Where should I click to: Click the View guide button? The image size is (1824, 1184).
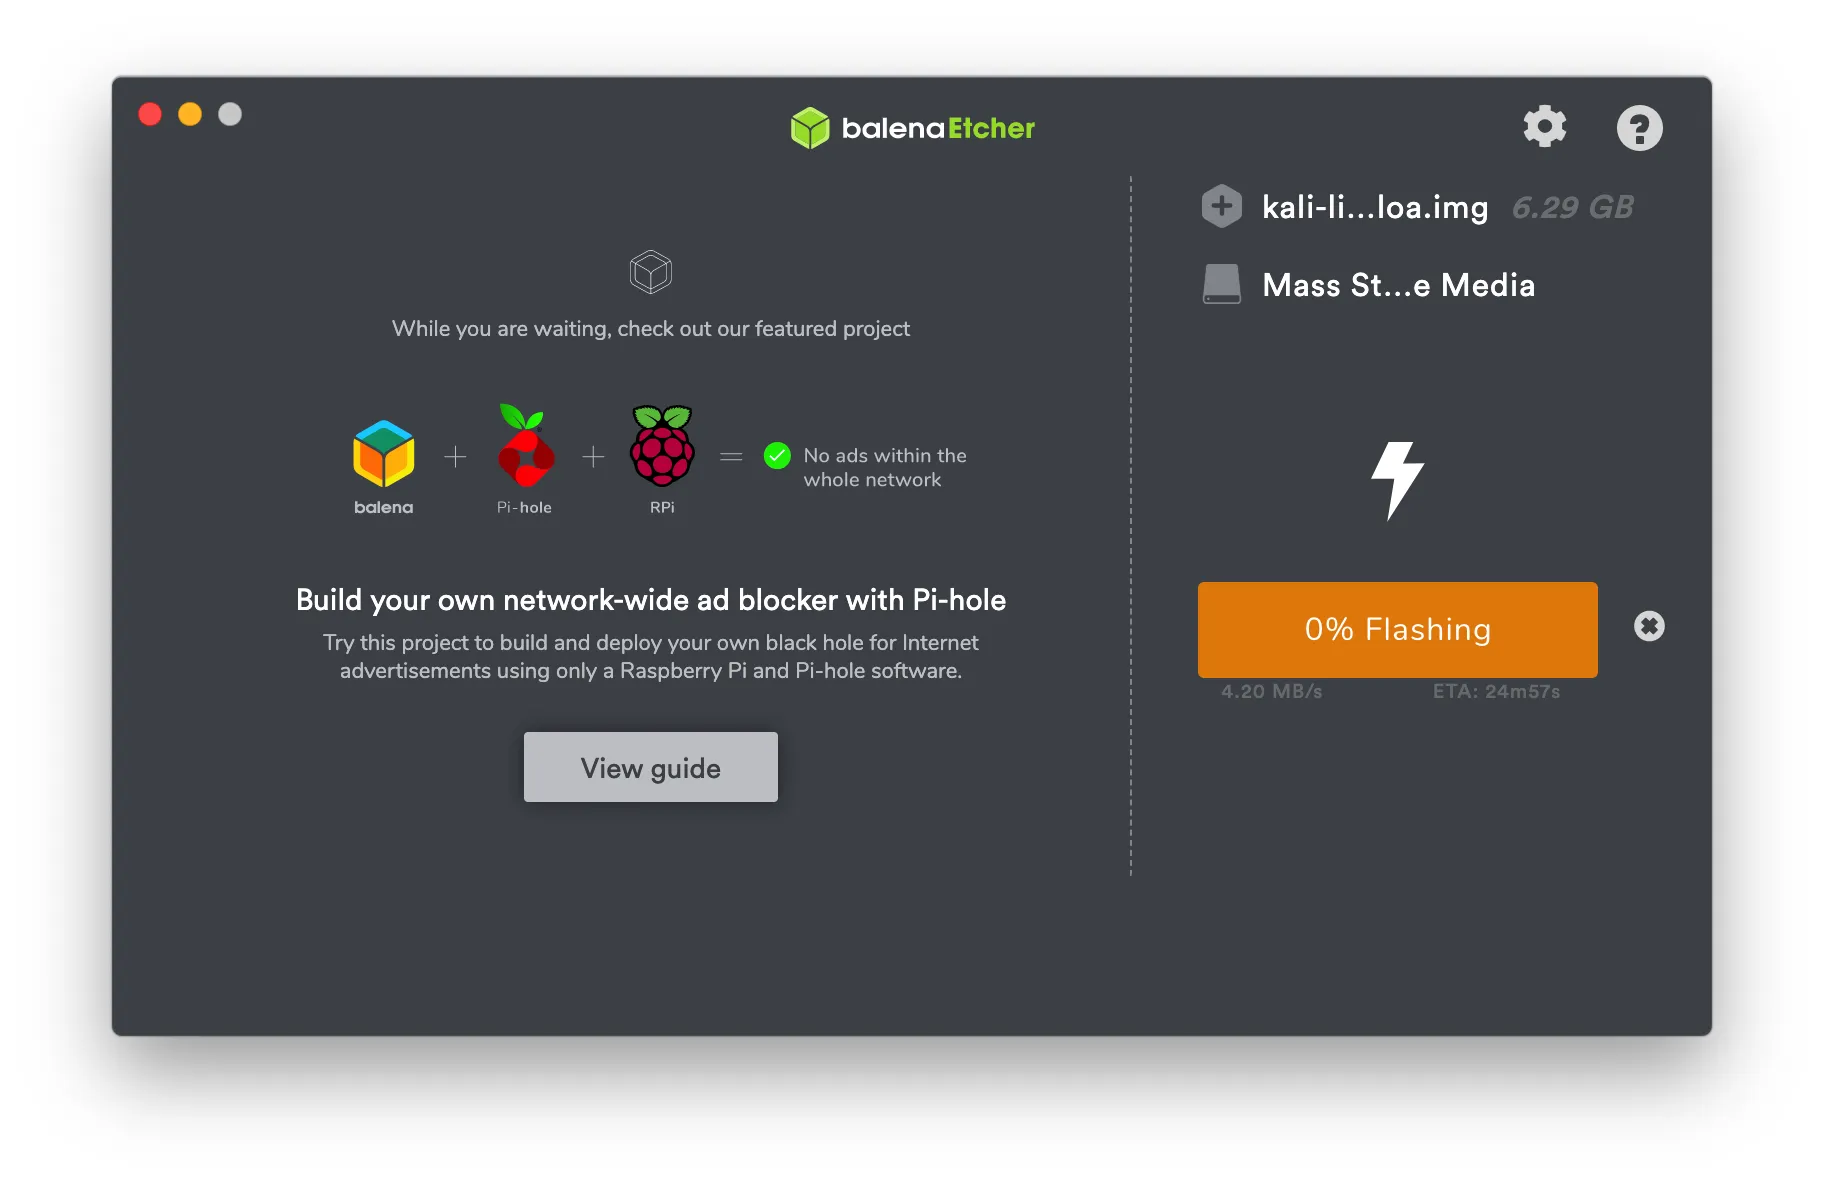click(651, 767)
